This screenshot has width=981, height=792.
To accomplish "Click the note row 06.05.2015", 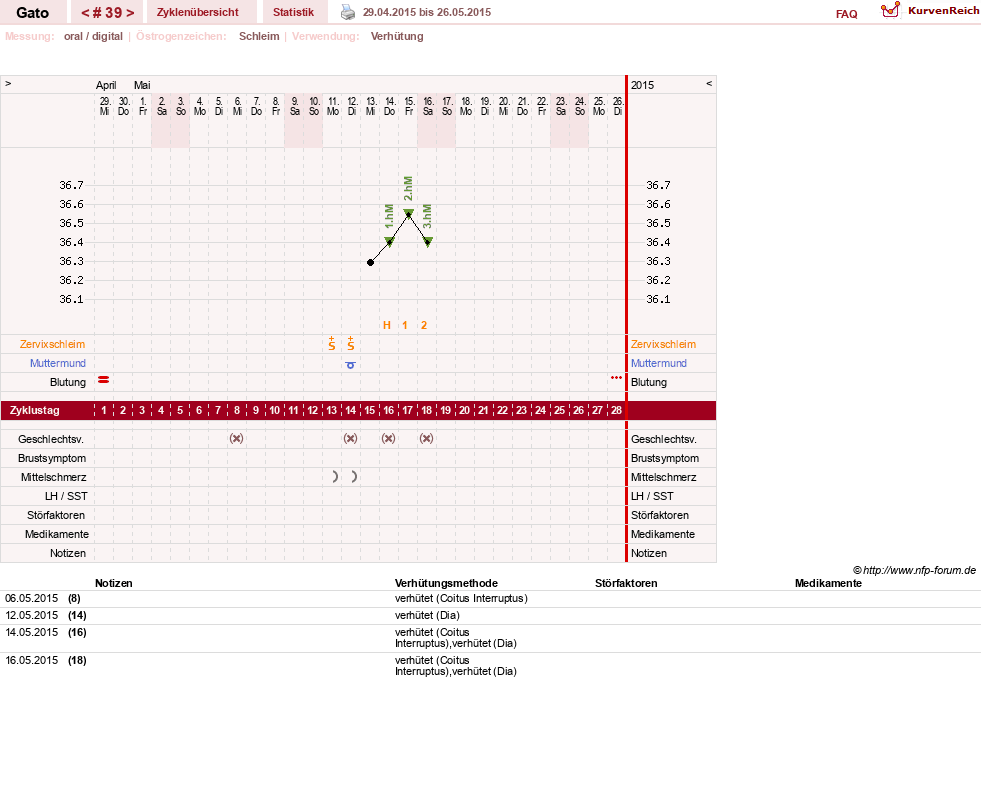I will click(x=490, y=599).
